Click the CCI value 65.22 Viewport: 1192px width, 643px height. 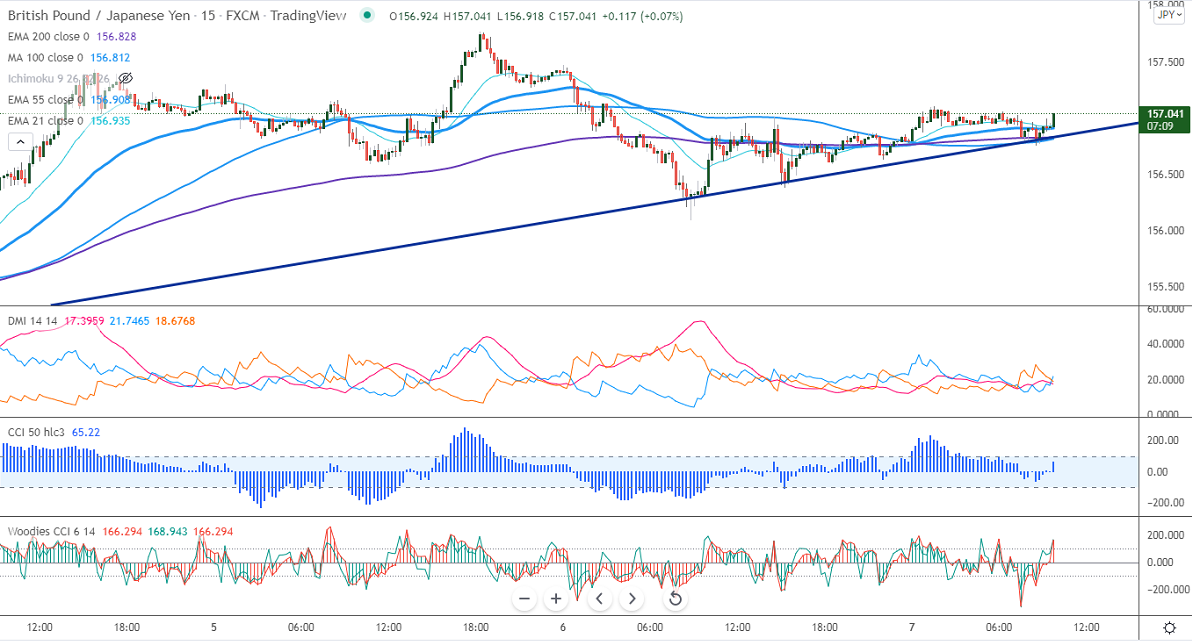pos(86,432)
